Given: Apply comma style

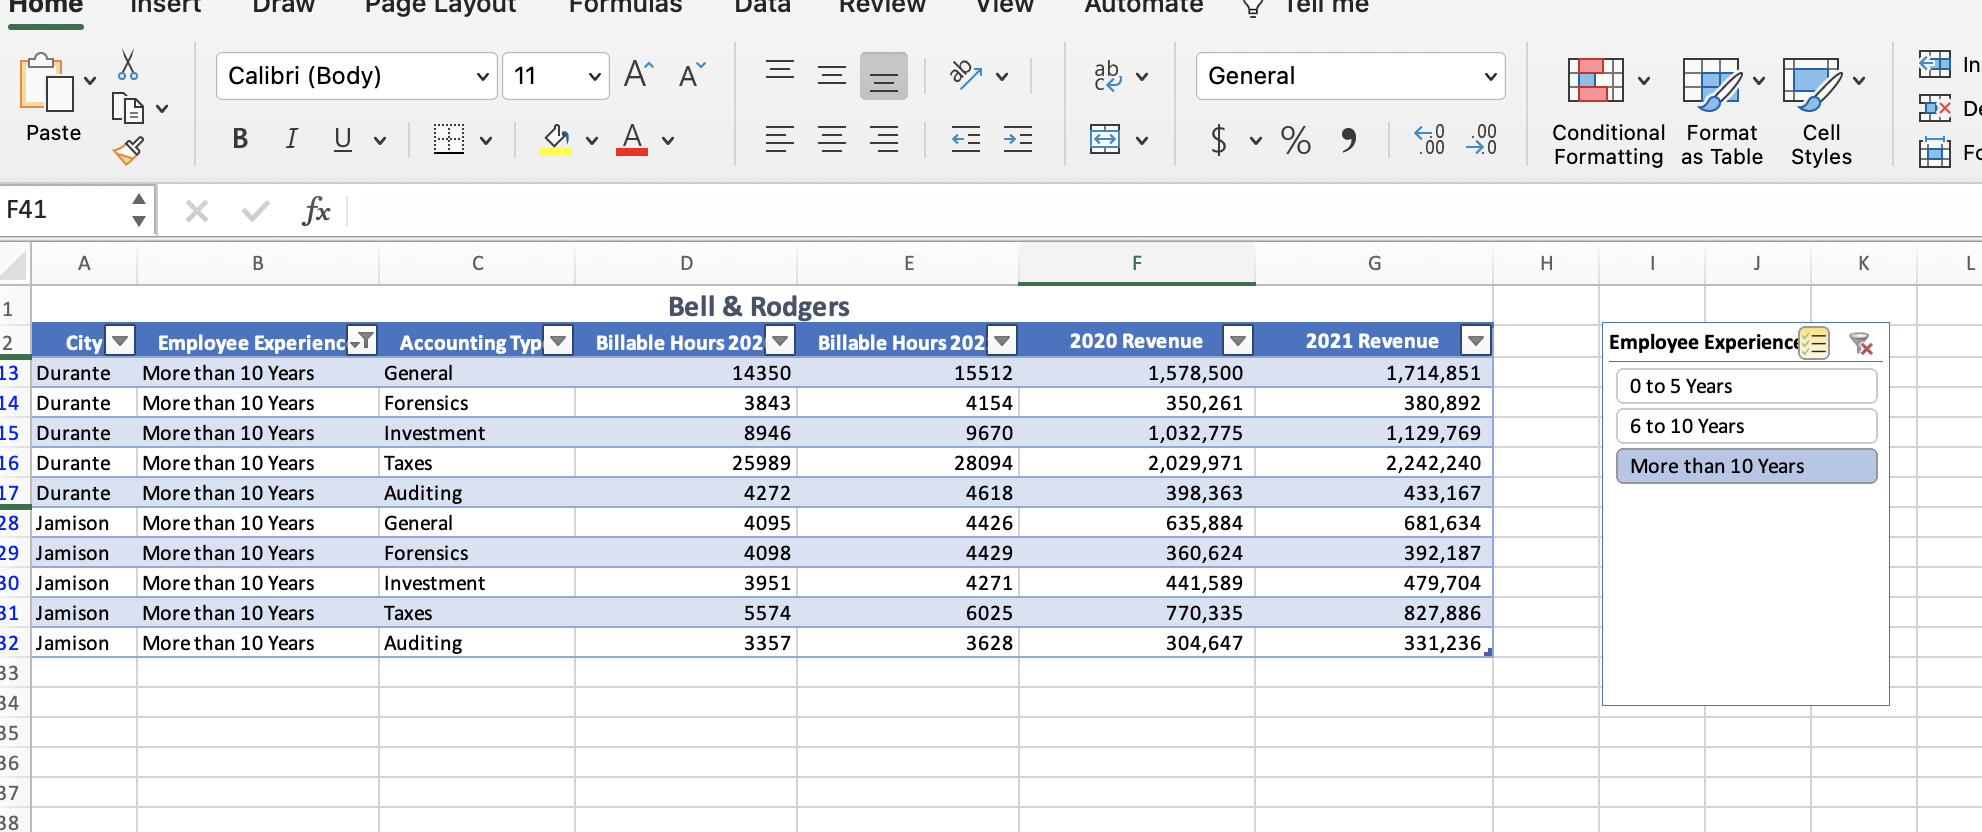Looking at the screenshot, I should tap(1349, 139).
